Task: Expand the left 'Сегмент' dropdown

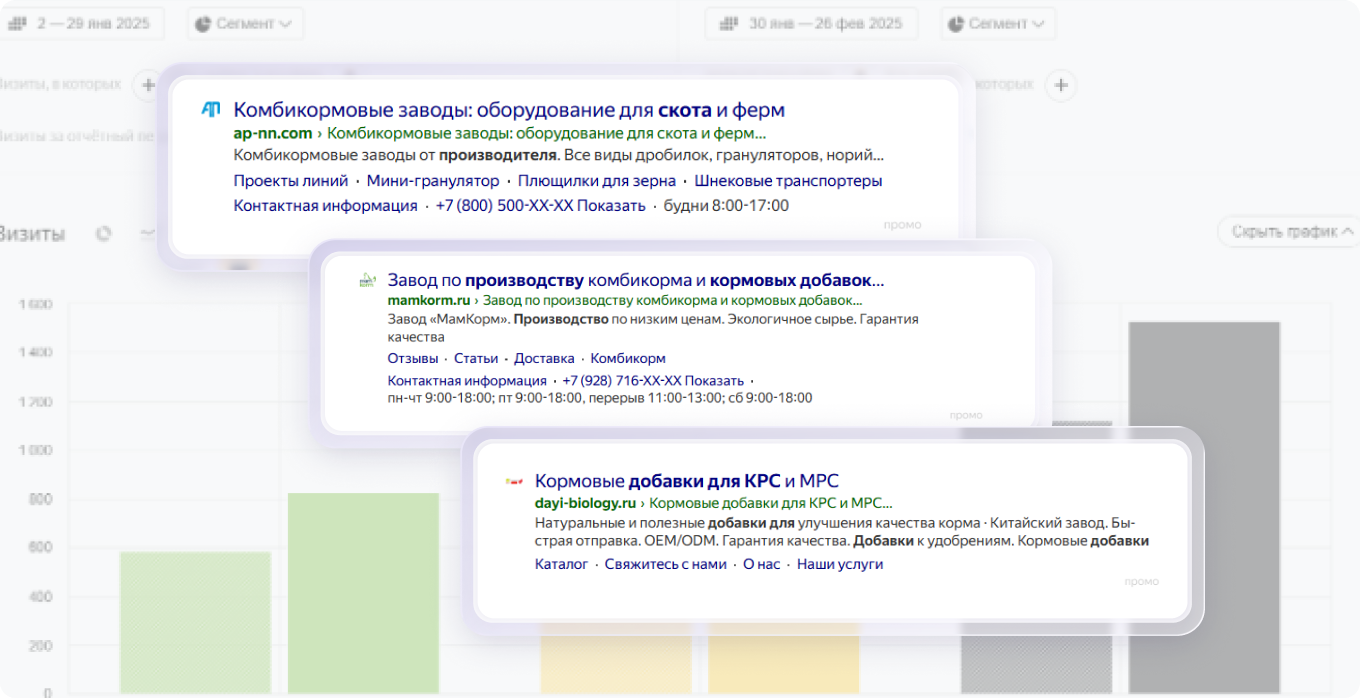Action: (245, 23)
